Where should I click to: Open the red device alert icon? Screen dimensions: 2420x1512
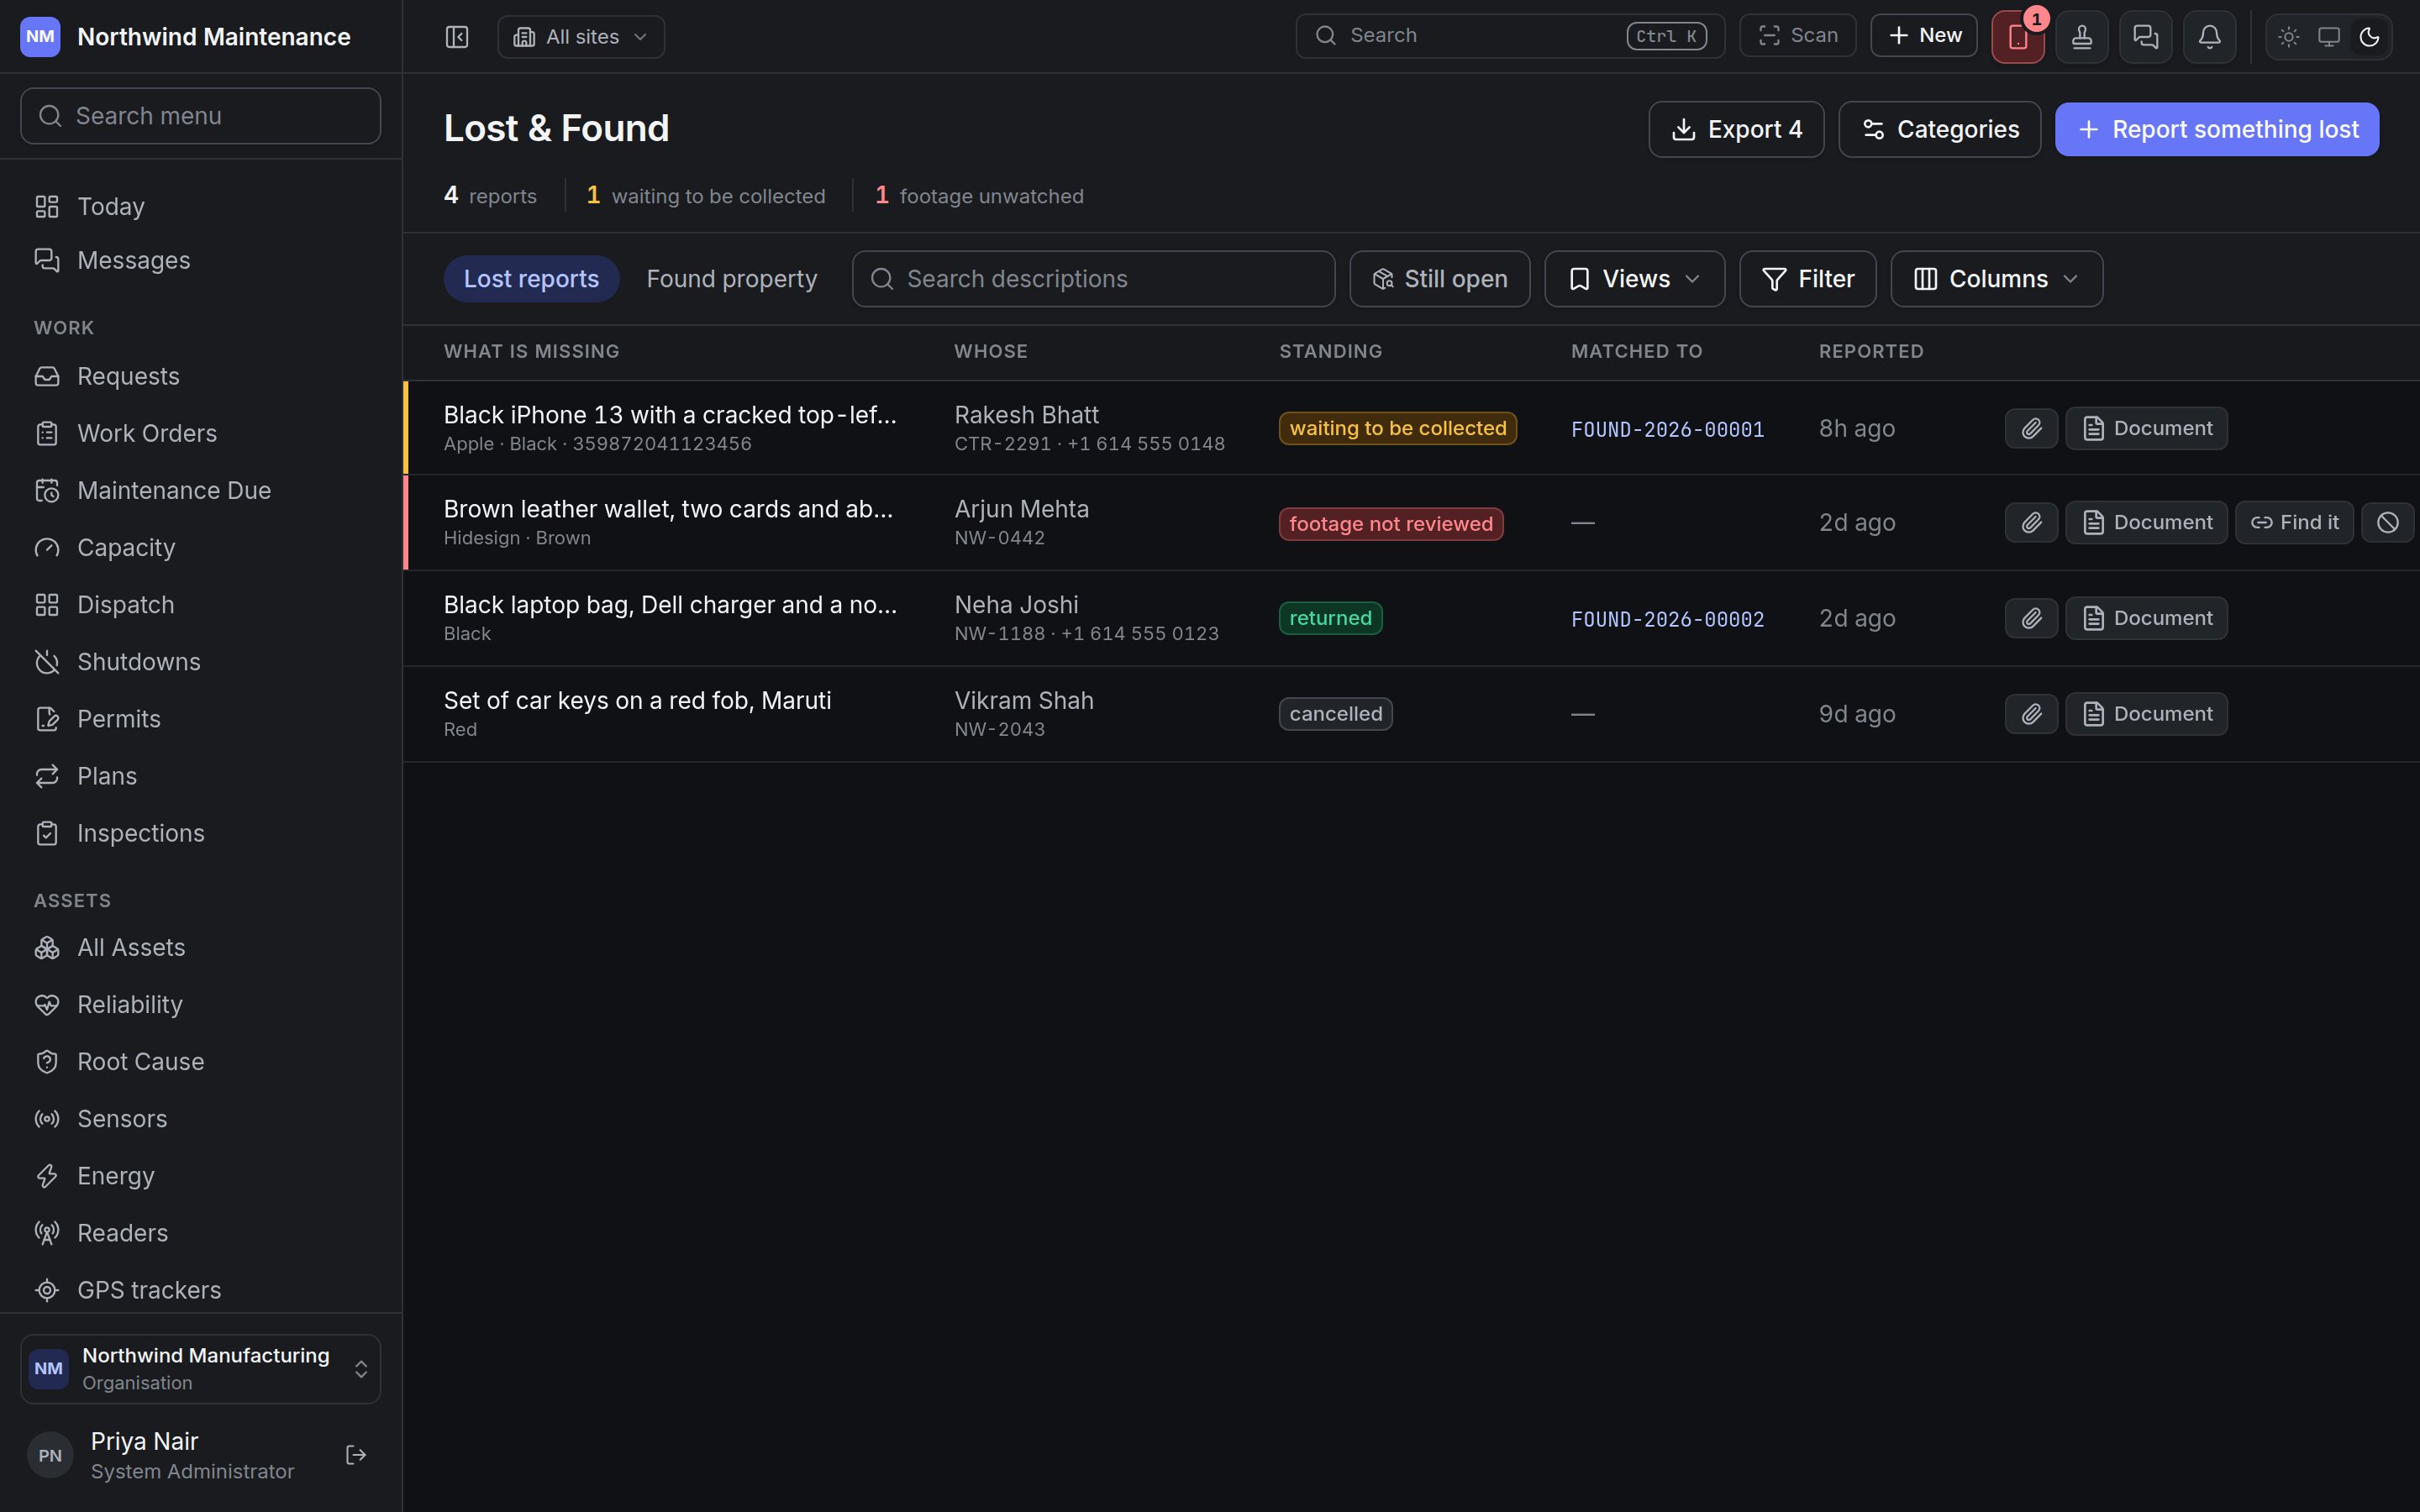point(2017,37)
